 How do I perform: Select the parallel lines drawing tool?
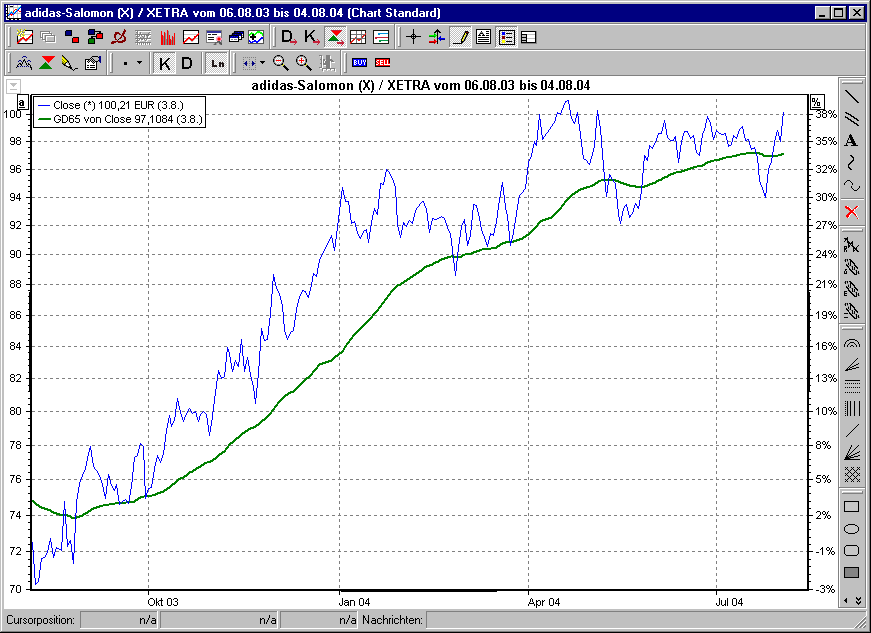[852, 117]
